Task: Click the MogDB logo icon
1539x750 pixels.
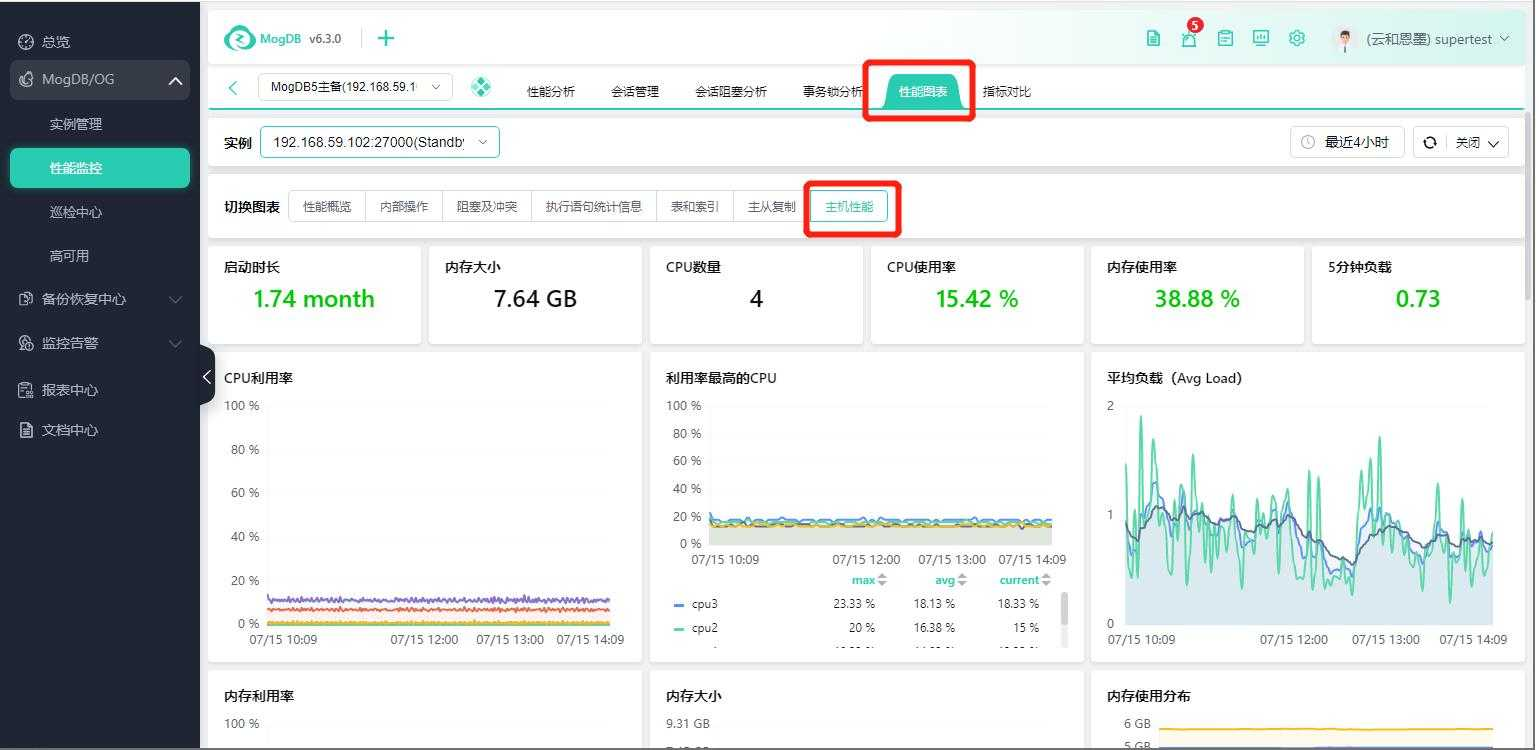Action: pos(240,38)
